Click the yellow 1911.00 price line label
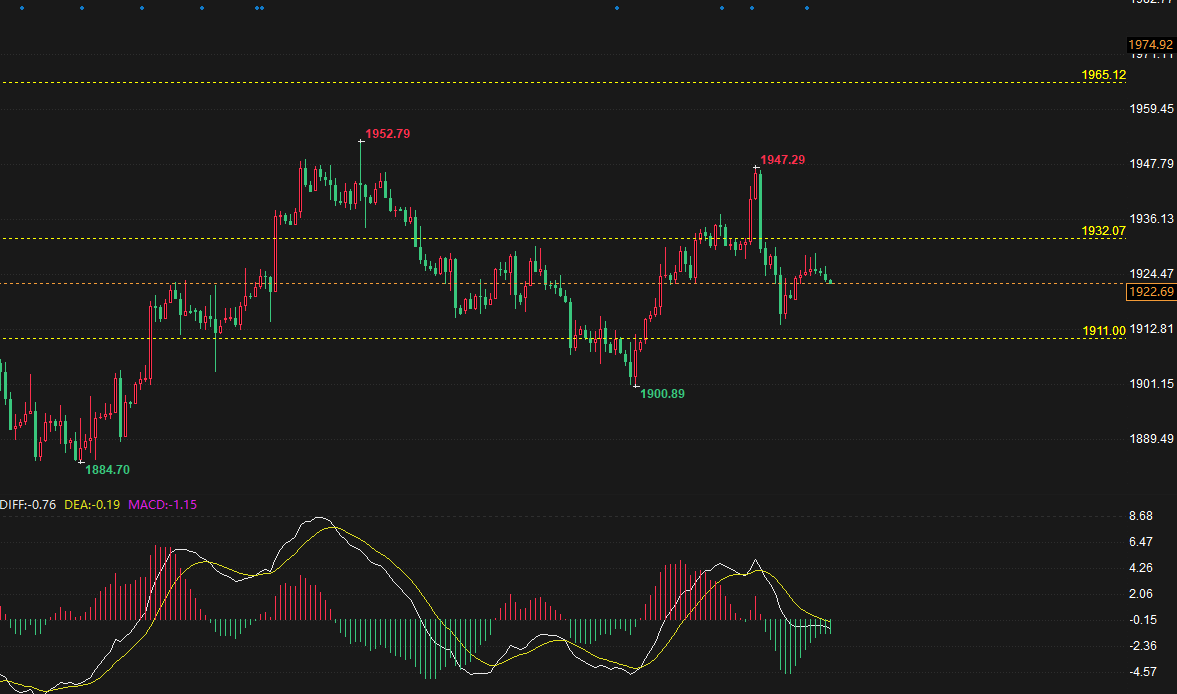 1103,330
